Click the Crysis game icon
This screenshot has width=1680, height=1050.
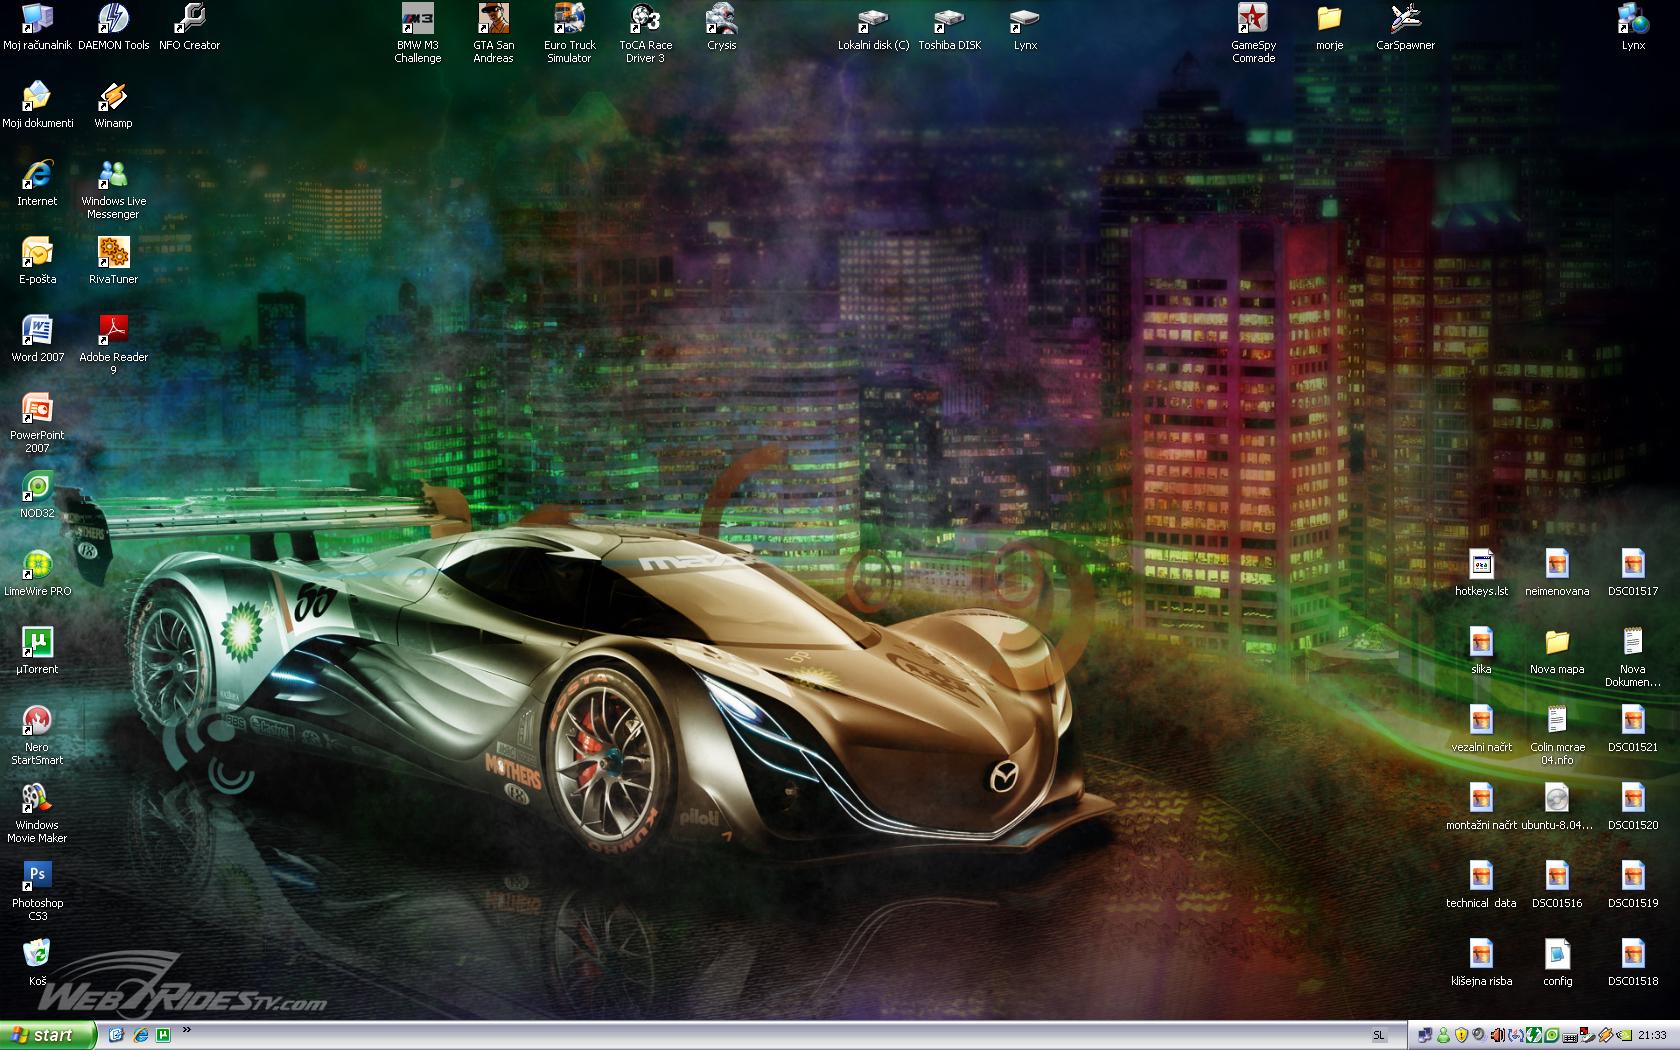point(721,27)
